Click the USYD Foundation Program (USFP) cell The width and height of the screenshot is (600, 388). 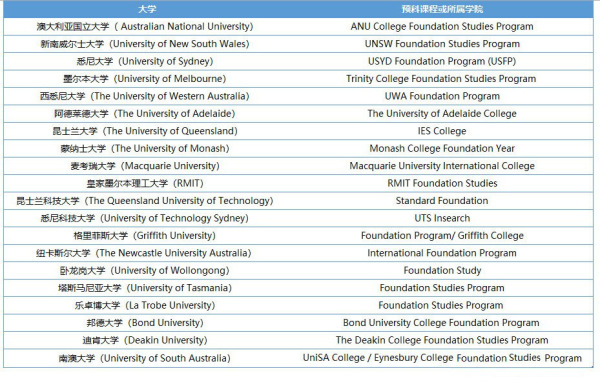click(x=442, y=61)
